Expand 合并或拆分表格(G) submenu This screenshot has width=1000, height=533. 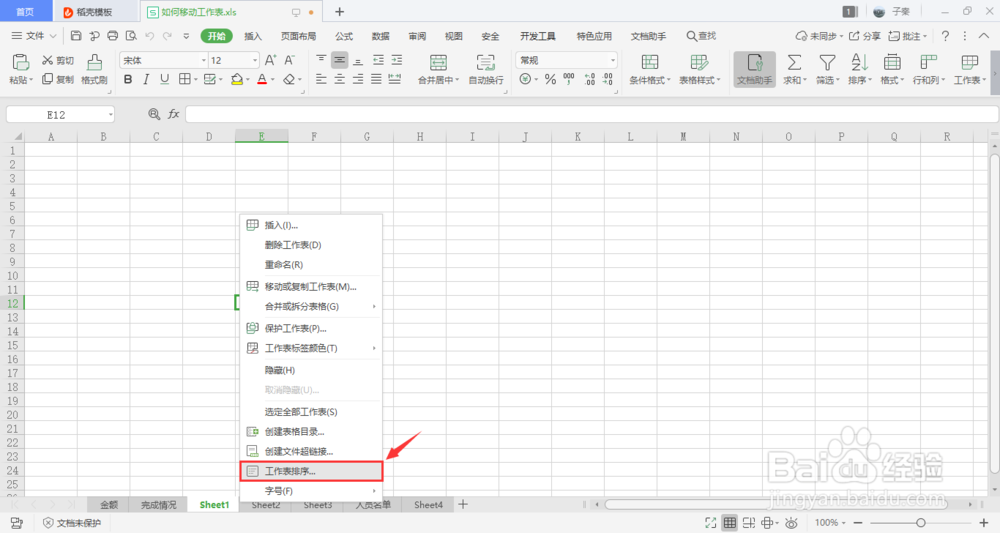click(311, 307)
